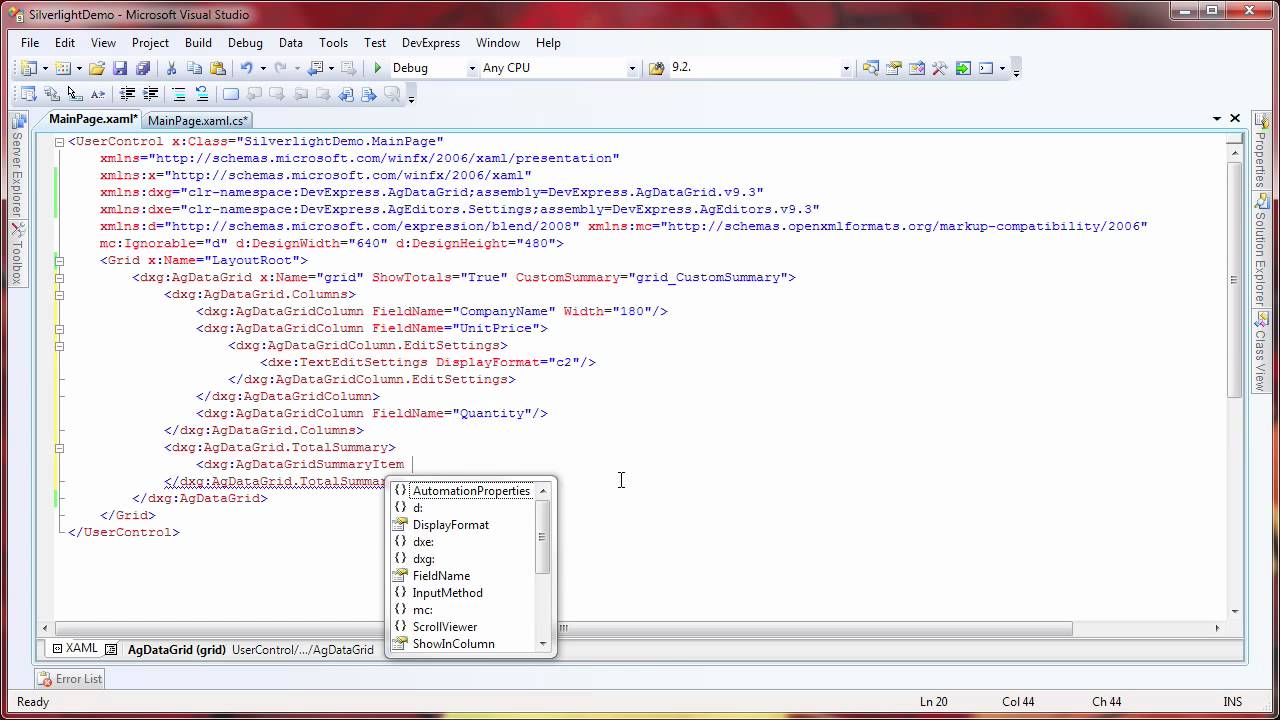Click the Save All icon

tap(143, 68)
